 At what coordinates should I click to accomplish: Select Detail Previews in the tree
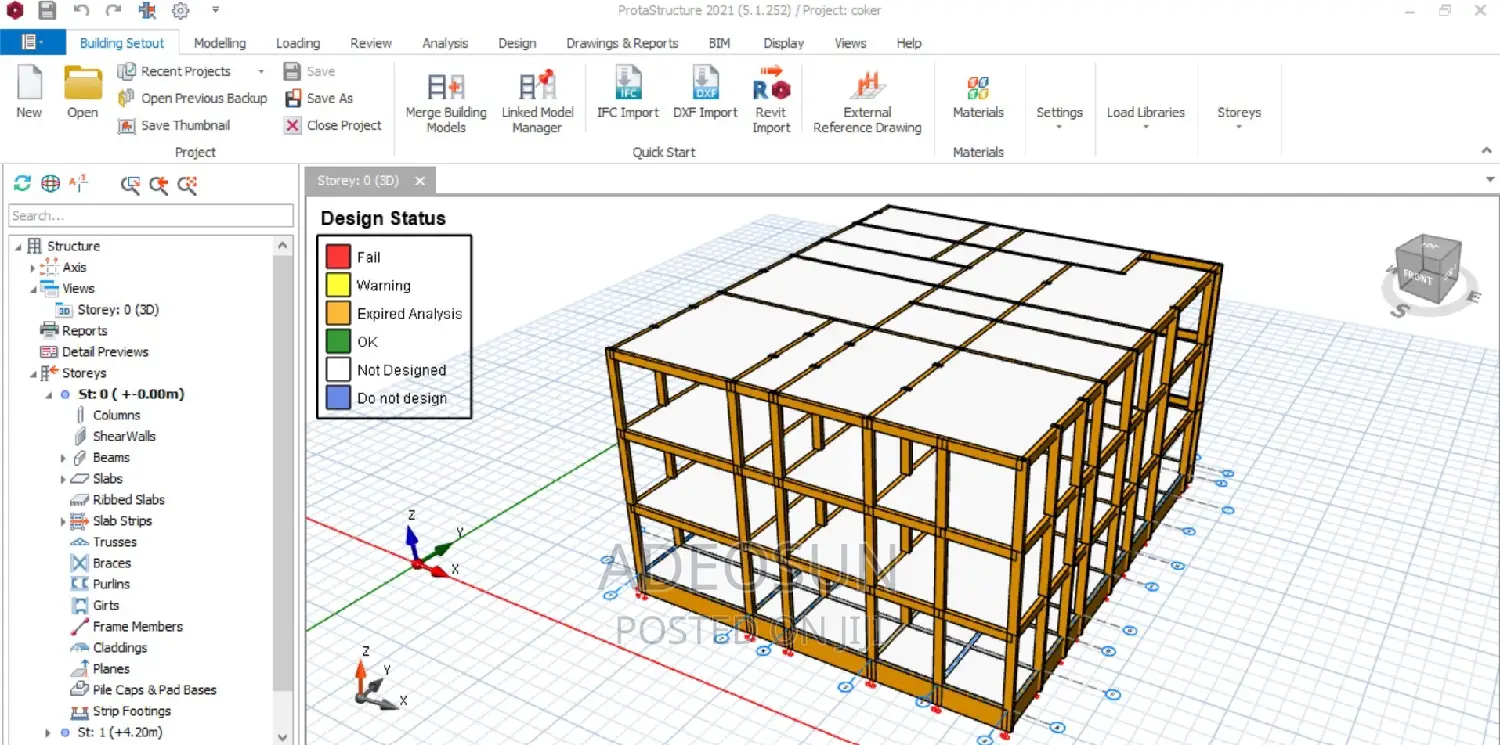tap(105, 352)
